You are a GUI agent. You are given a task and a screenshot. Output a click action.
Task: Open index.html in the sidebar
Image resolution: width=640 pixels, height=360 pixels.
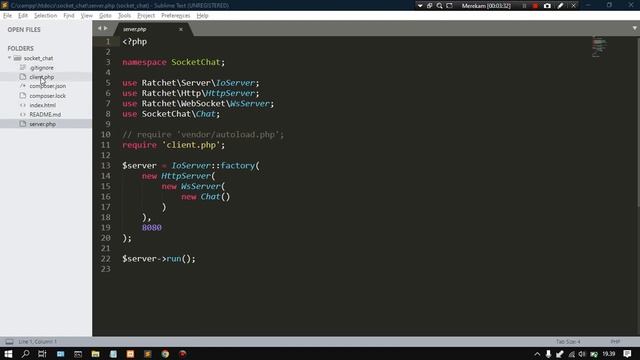(42, 105)
